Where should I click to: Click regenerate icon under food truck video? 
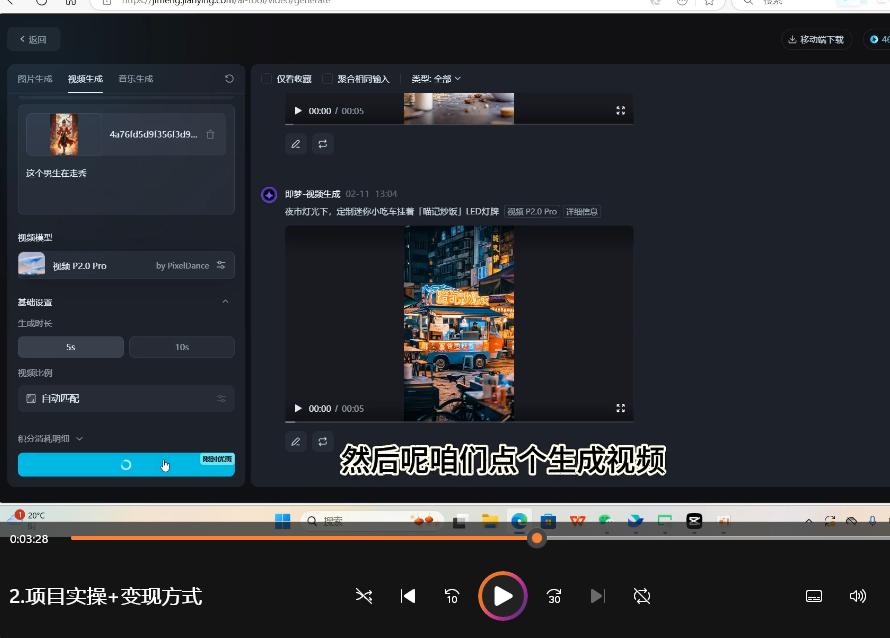click(x=322, y=442)
